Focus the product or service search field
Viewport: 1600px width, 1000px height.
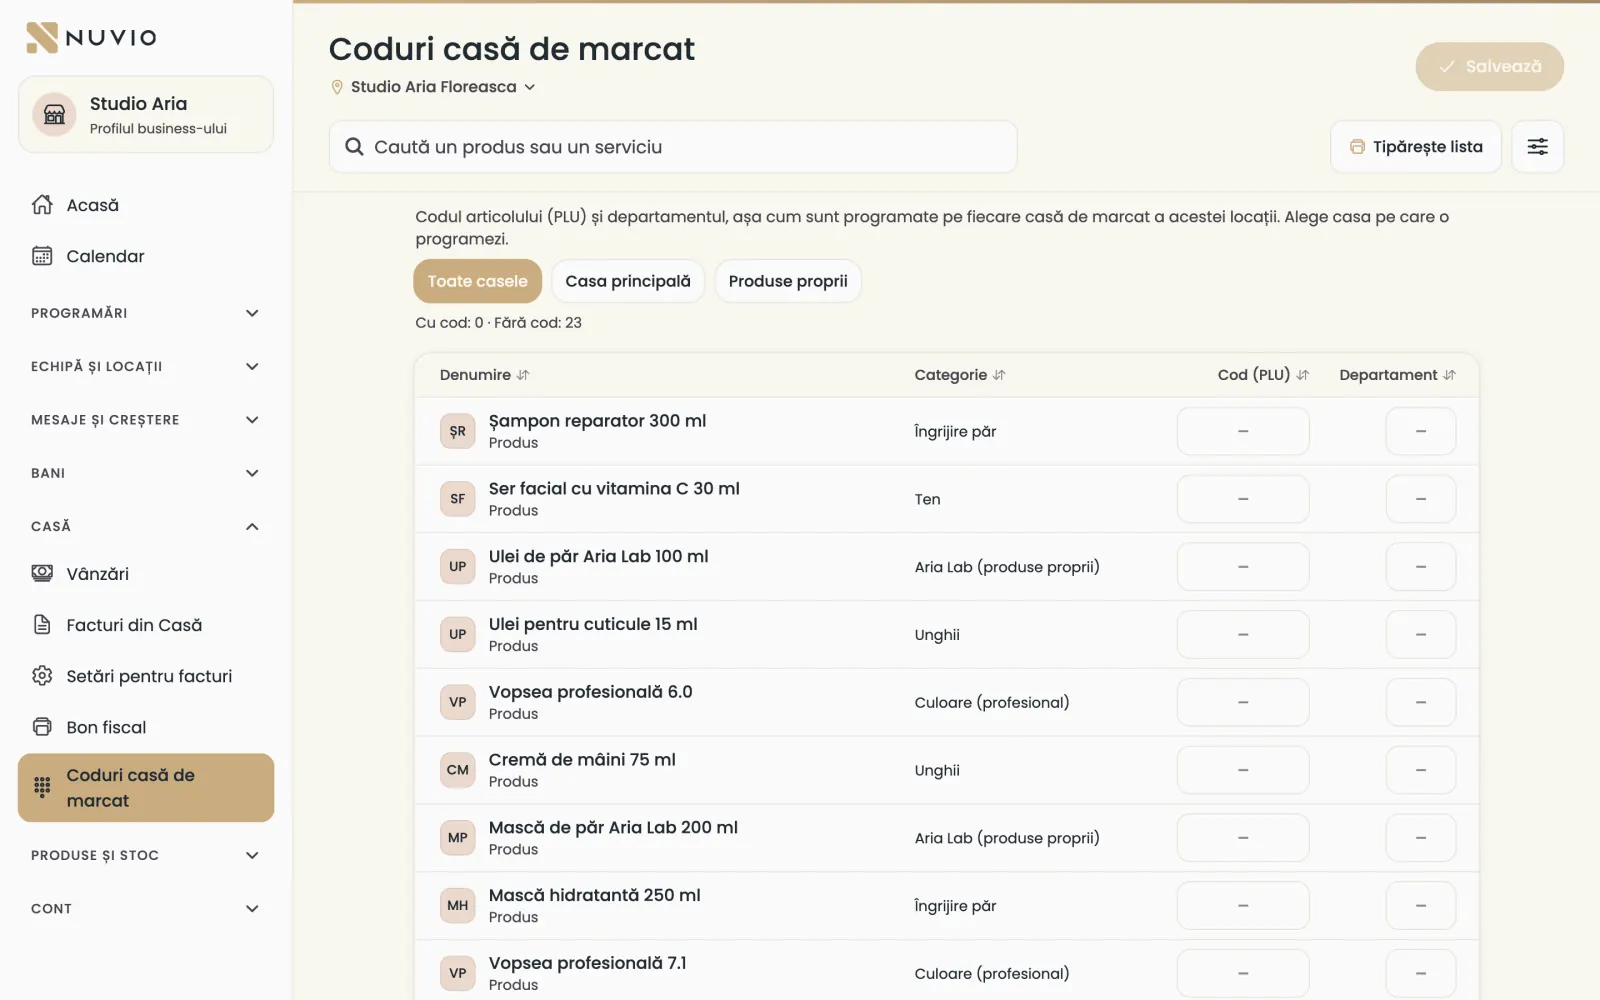[673, 147]
